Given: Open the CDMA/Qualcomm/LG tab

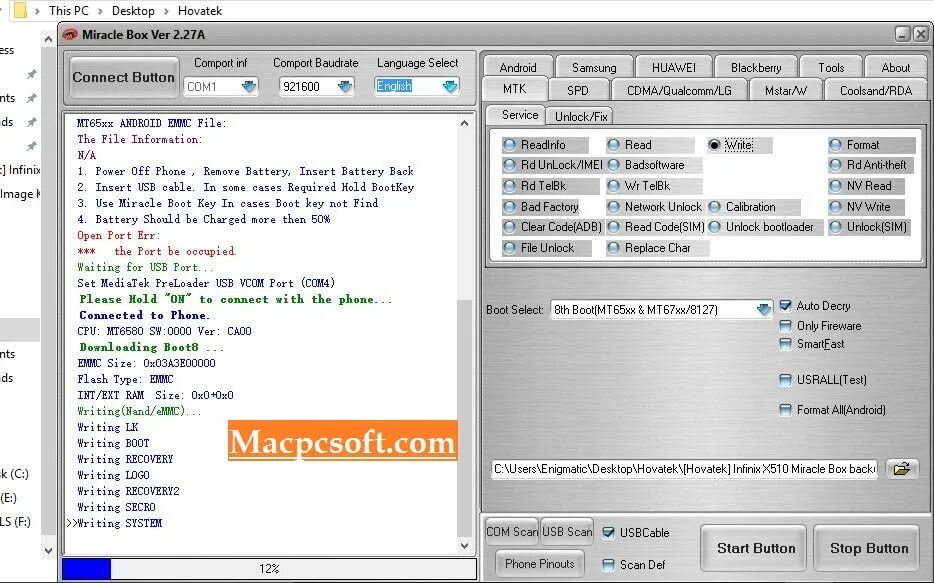Looking at the screenshot, I should 679,91.
